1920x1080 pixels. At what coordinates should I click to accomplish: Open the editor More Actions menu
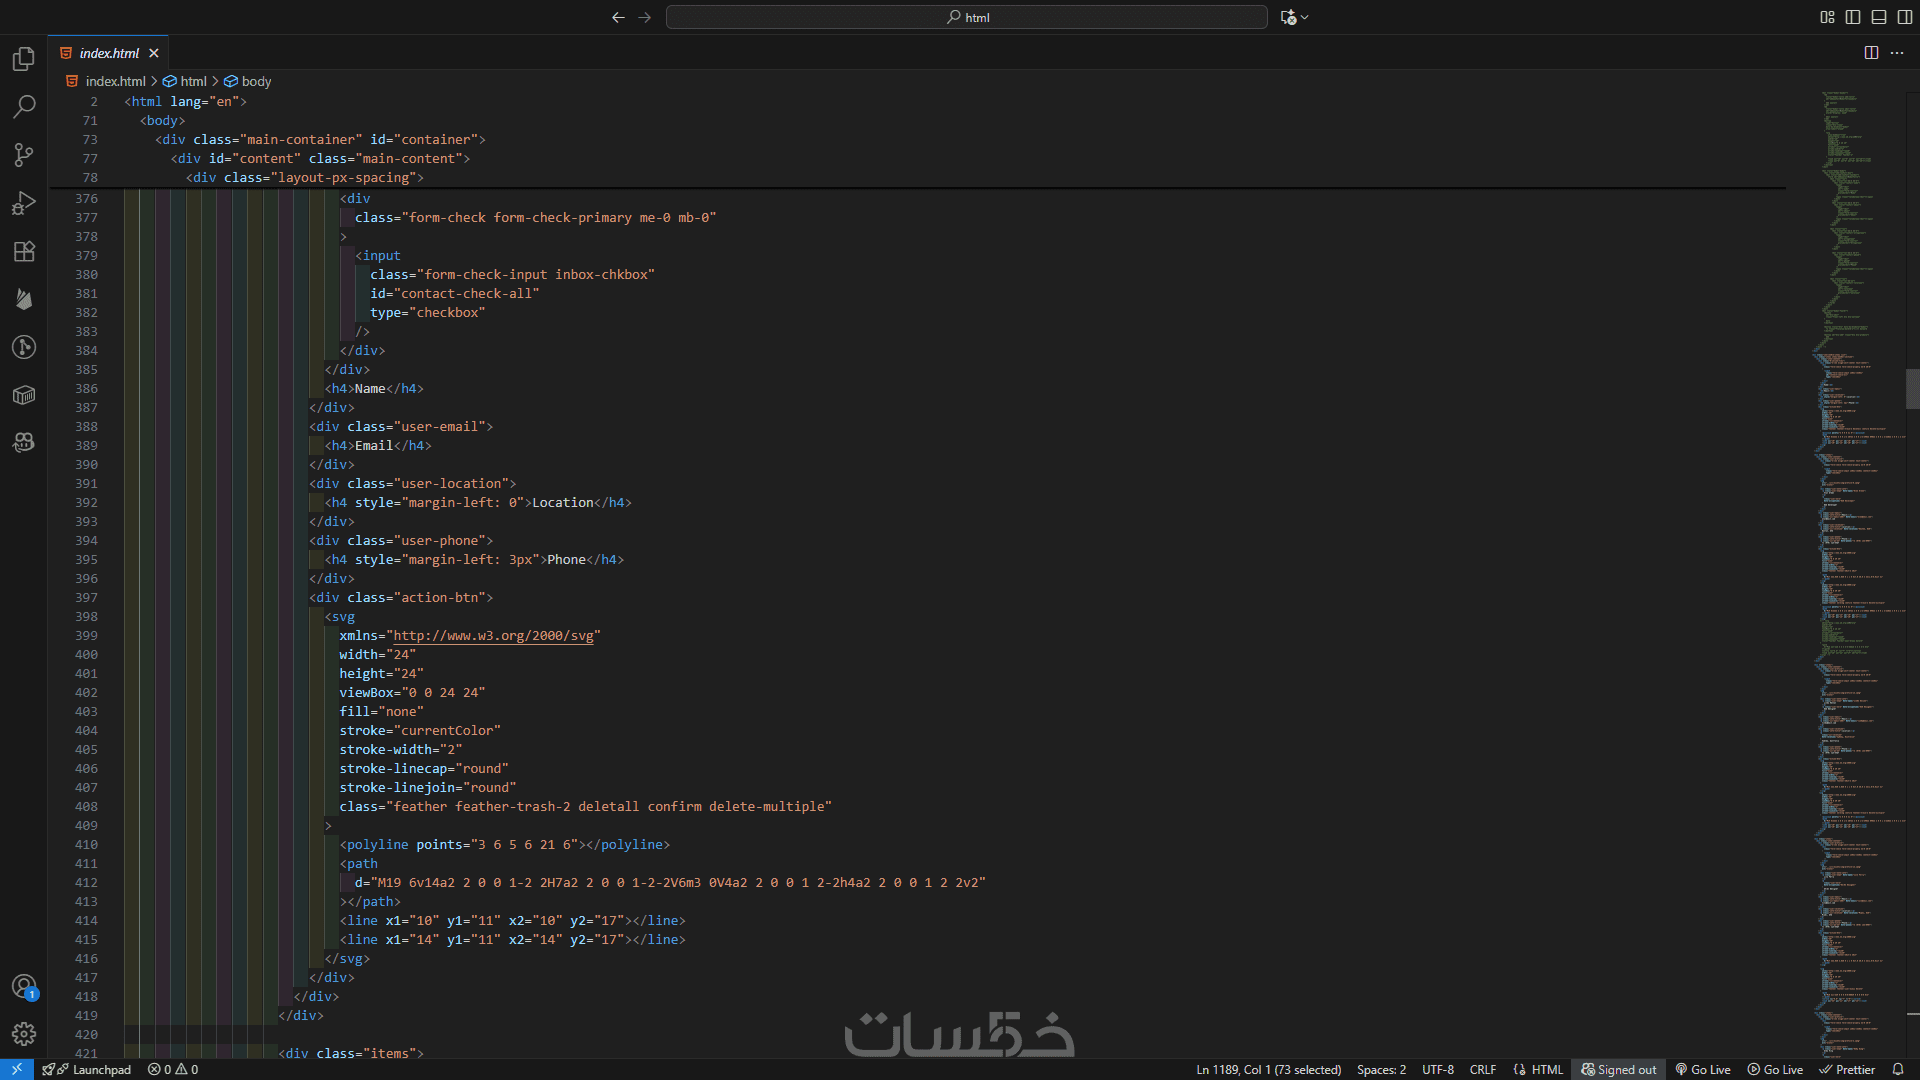(x=1897, y=53)
